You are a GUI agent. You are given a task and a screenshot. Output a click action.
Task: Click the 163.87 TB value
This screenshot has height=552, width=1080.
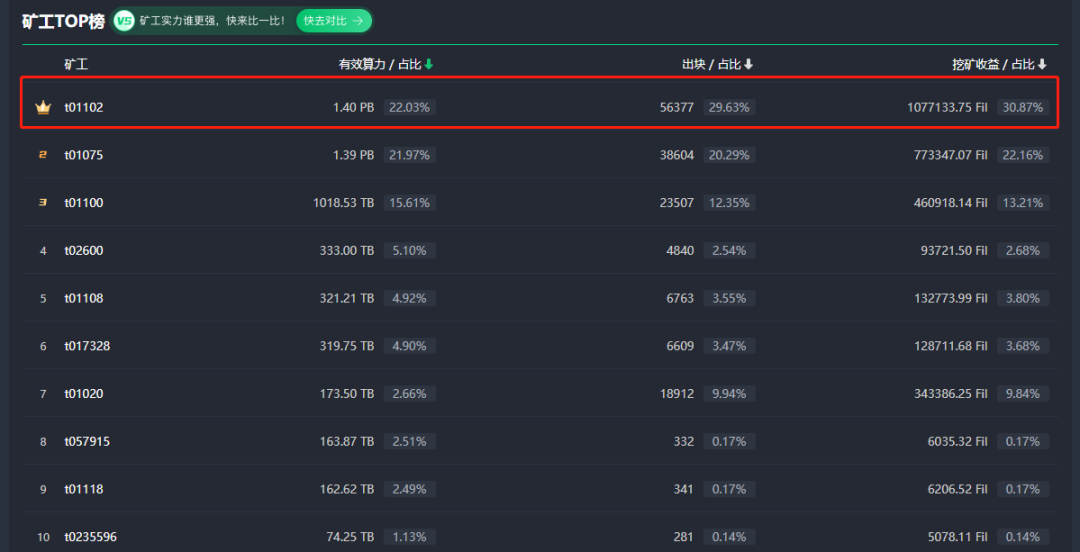tap(347, 442)
